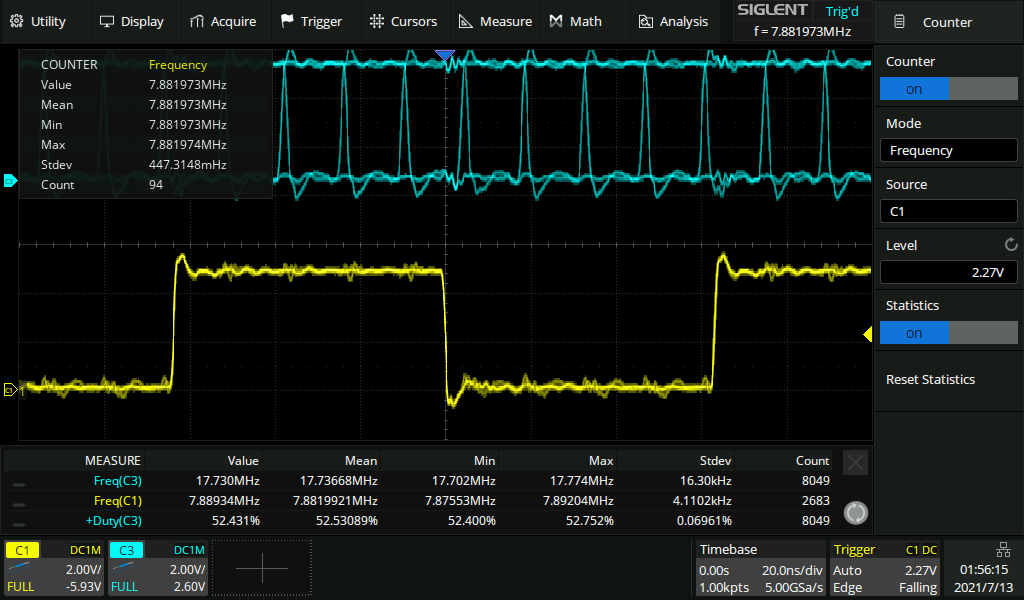Open the Source dropdown showing C1
The height and width of the screenshot is (600, 1024).
point(948,212)
